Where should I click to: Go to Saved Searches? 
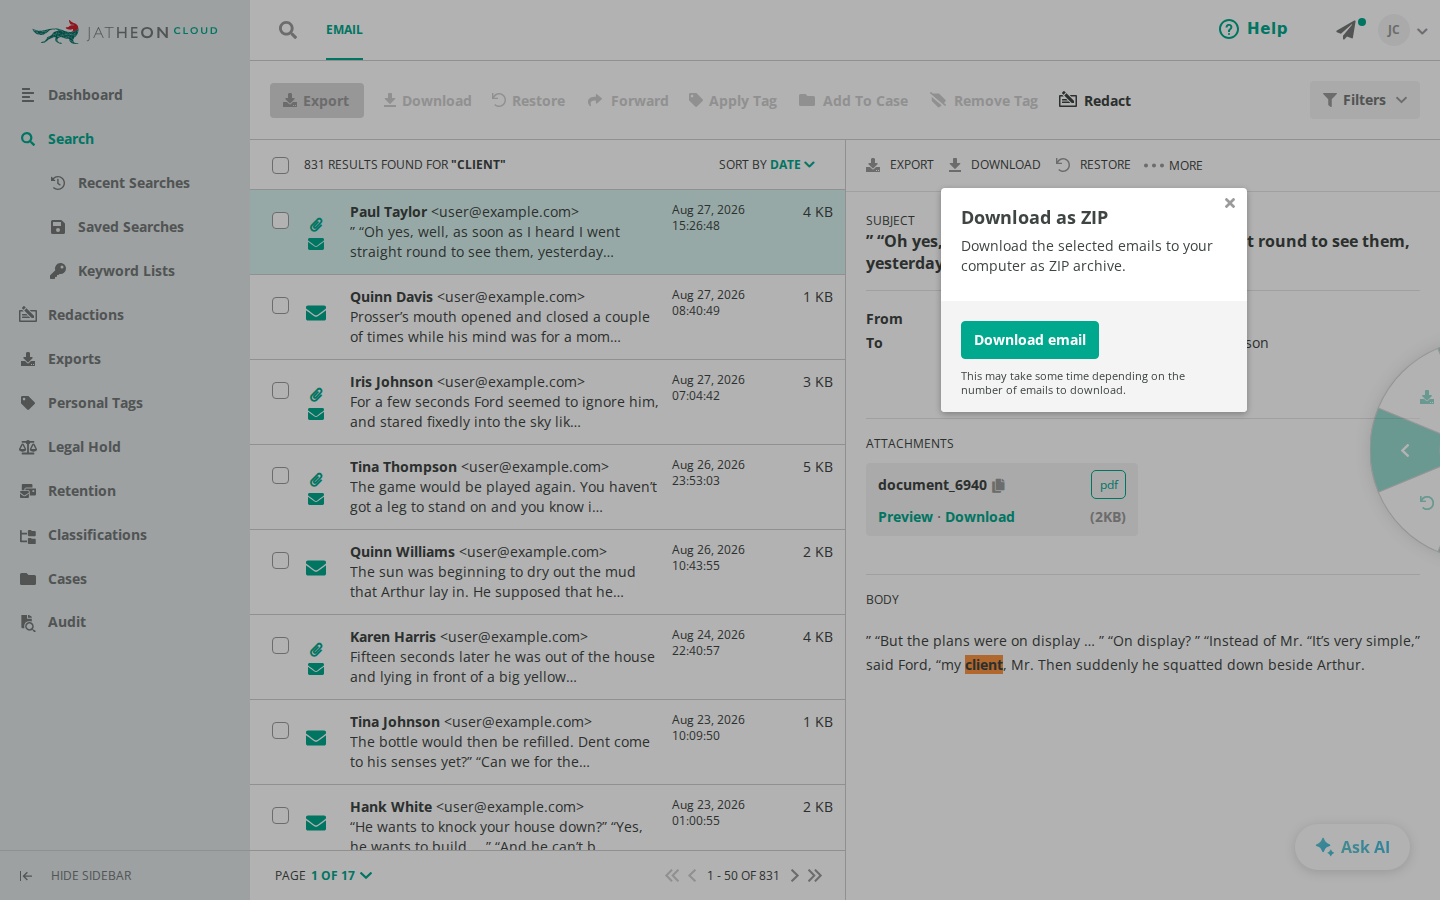pyautogui.click(x=131, y=227)
